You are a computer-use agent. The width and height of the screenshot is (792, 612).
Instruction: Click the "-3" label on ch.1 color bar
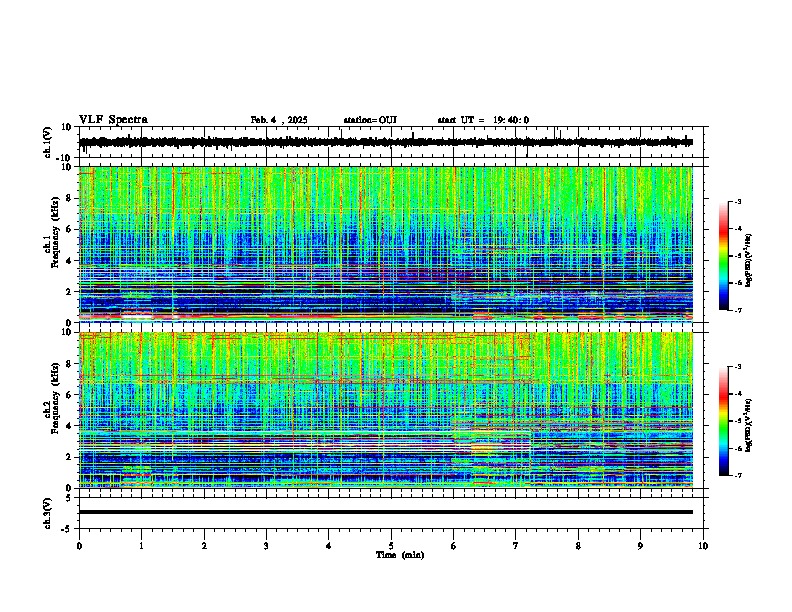(737, 202)
